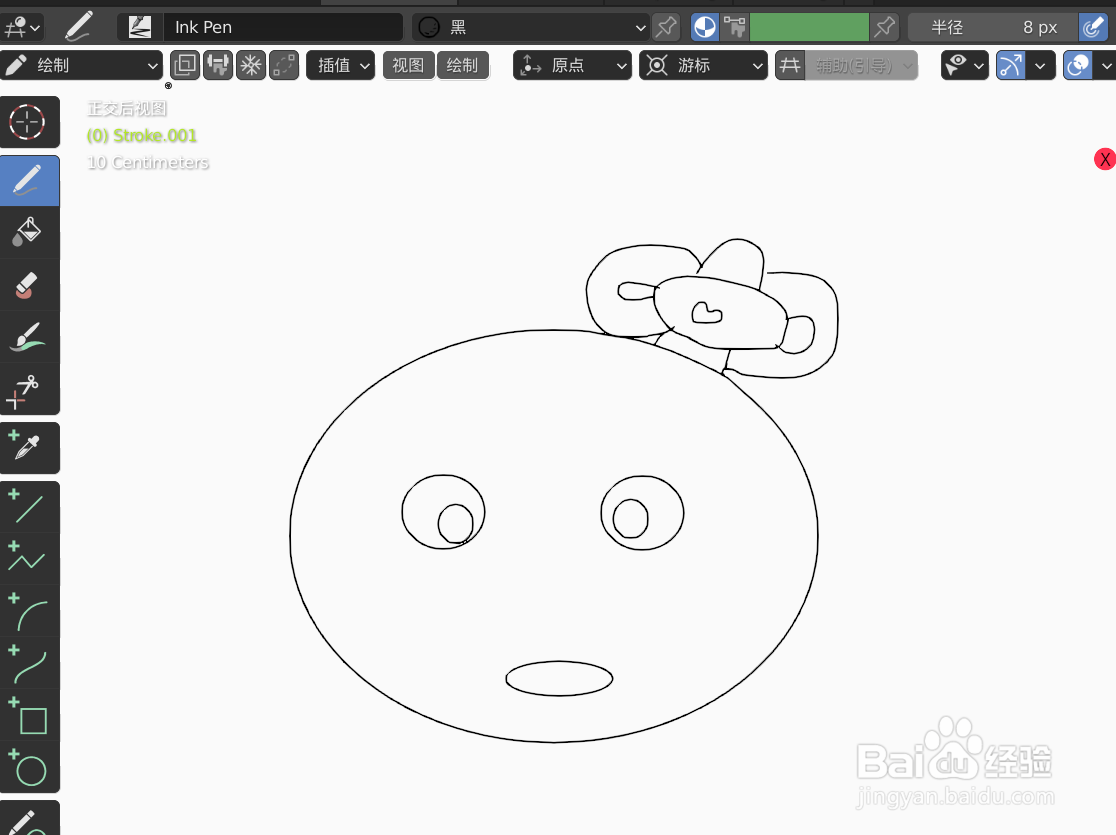Toggle the viewport overlays button

(x=1078, y=65)
